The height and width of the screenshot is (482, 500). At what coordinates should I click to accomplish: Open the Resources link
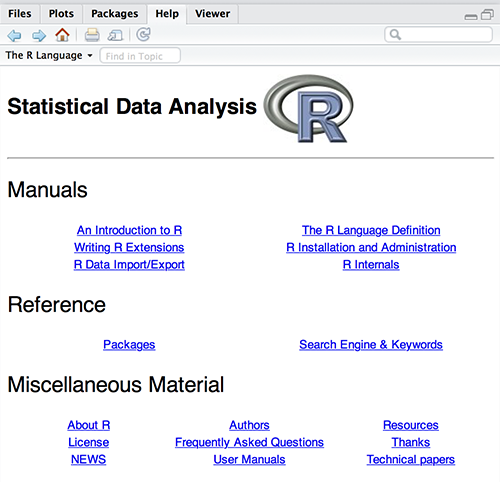click(x=411, y=425)
